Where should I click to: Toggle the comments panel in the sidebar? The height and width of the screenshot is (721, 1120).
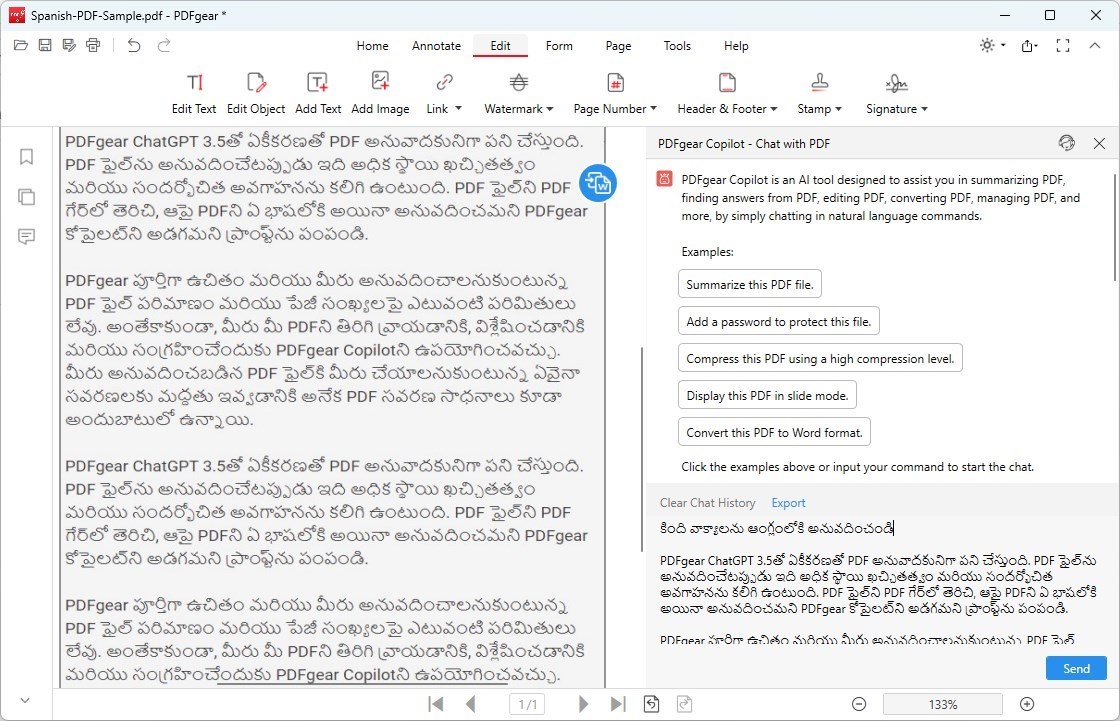coord(26,237)
